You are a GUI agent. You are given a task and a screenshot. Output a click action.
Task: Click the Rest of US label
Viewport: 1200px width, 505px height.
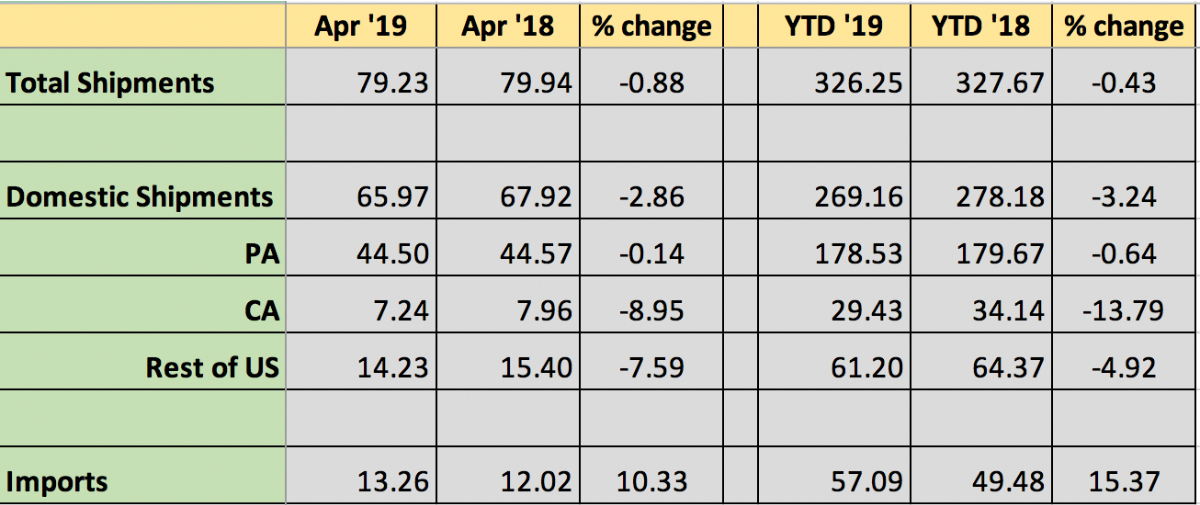212,368
